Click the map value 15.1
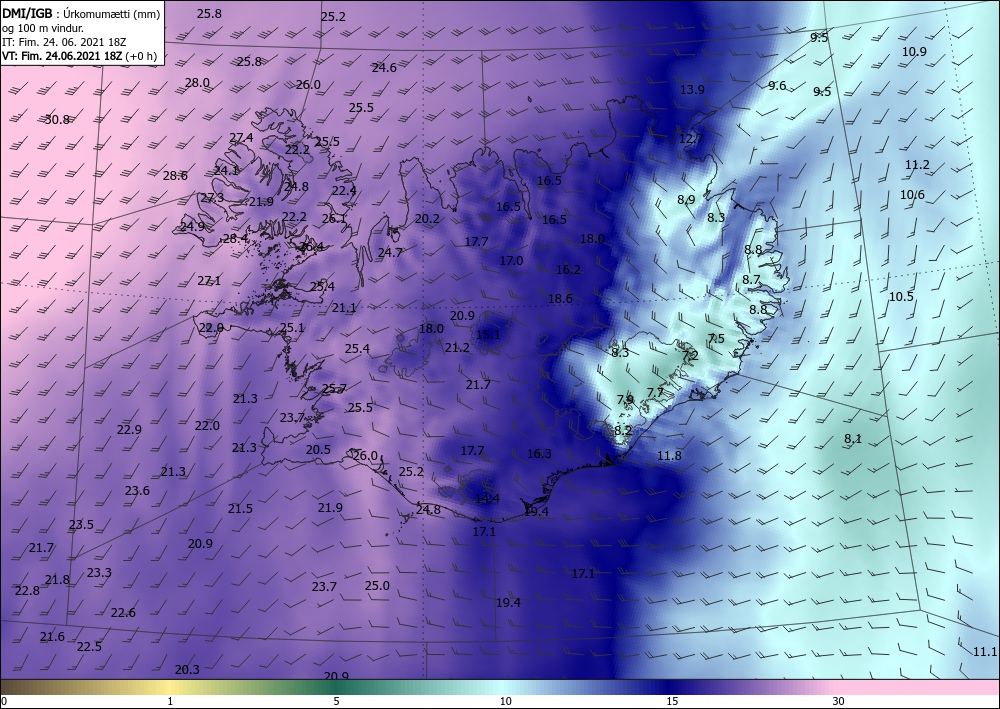 [x=489, y=334]
